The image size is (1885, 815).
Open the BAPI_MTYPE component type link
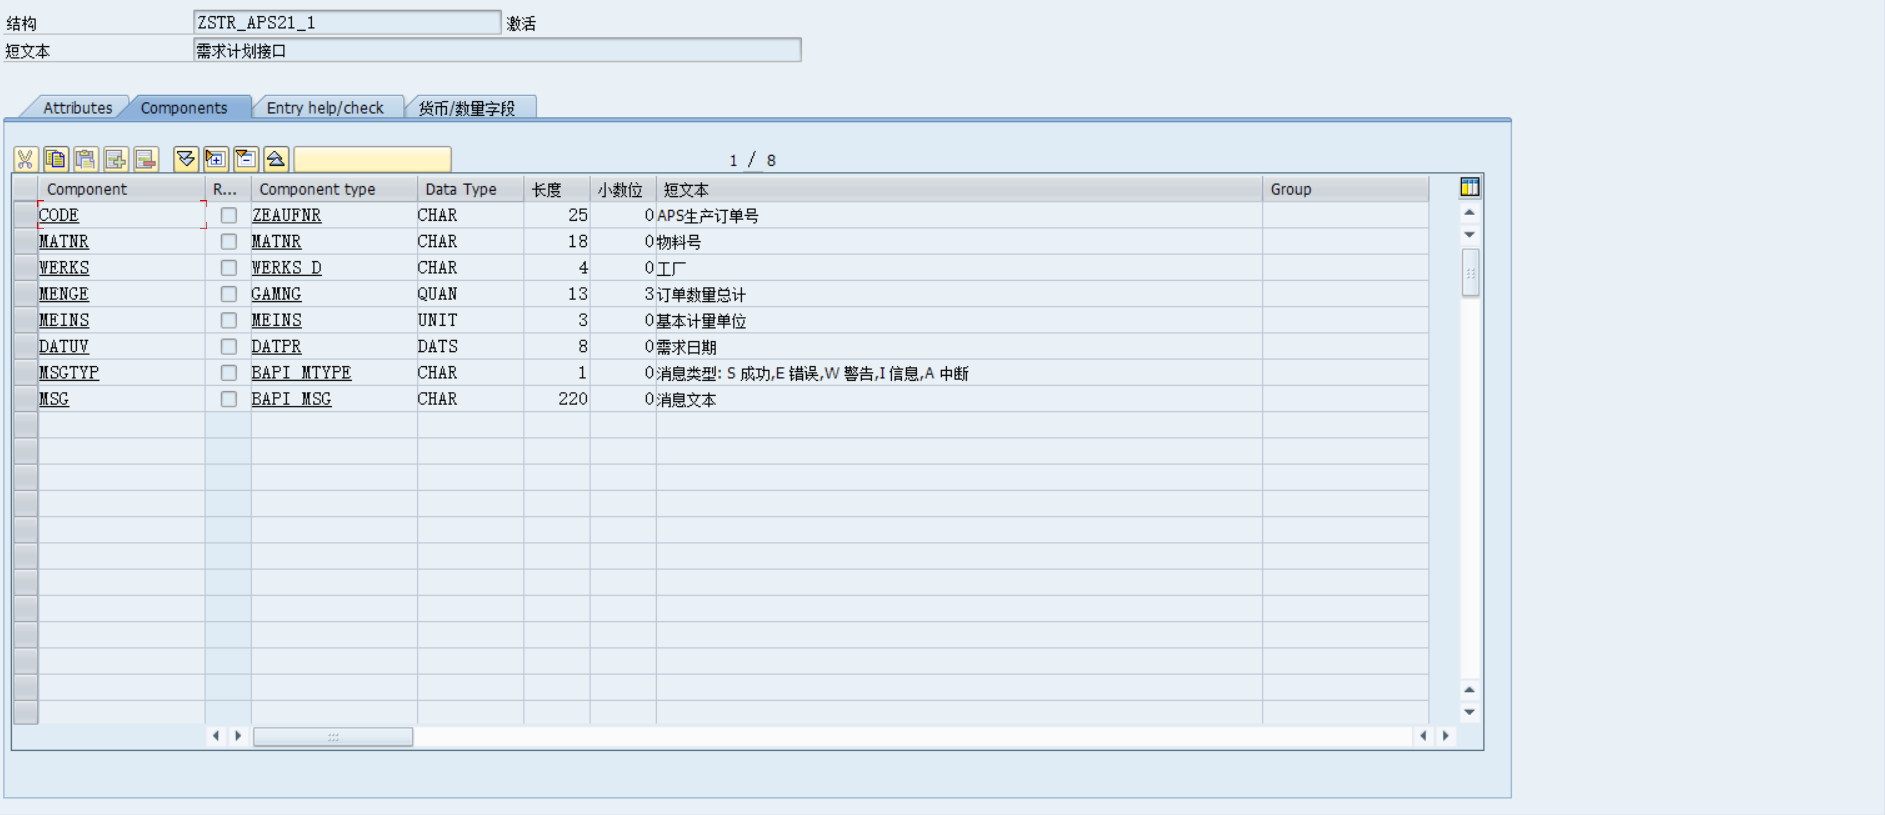click(x=301, y=372)
